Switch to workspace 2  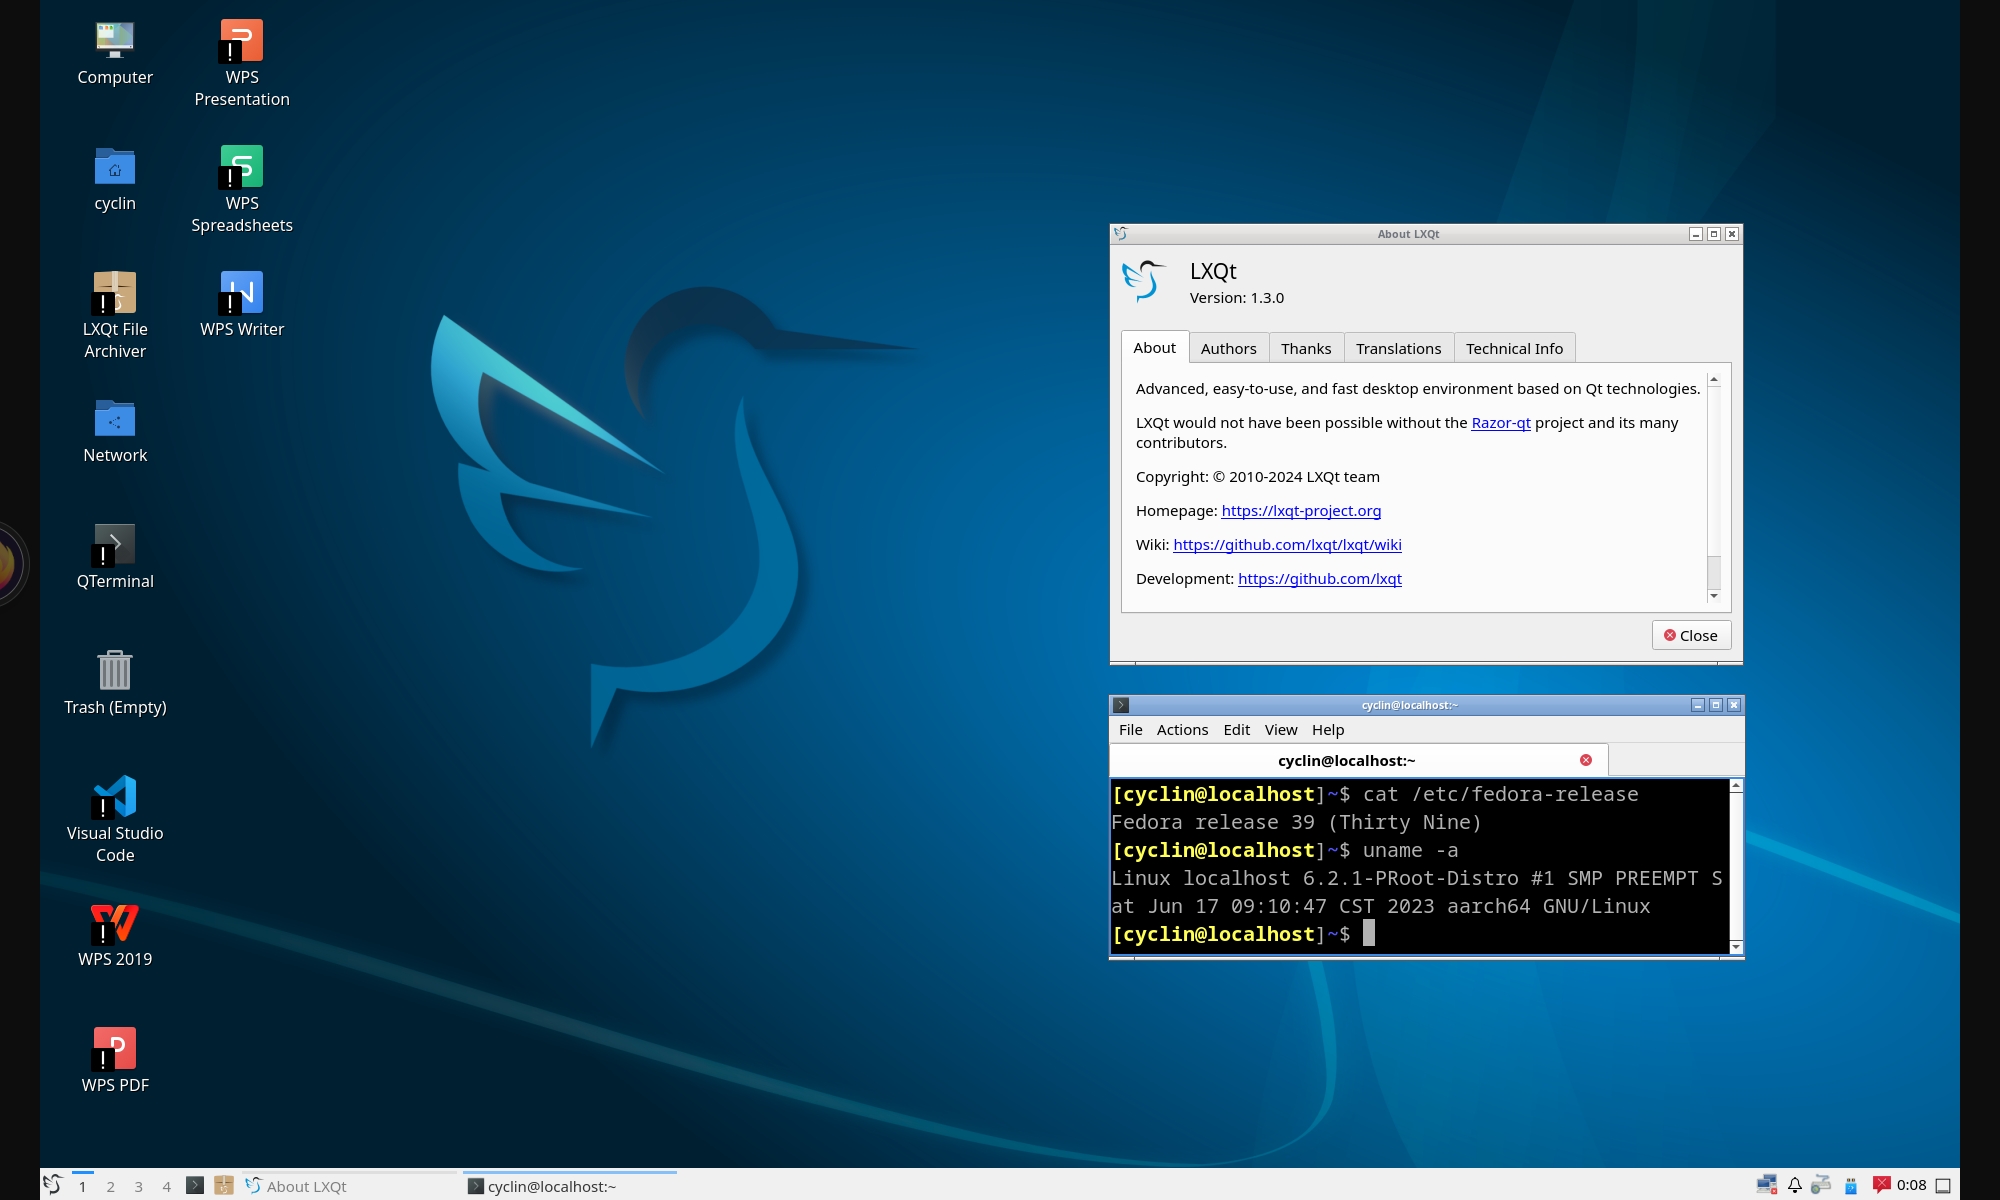pyautogui.click(x=111, y=1186)
